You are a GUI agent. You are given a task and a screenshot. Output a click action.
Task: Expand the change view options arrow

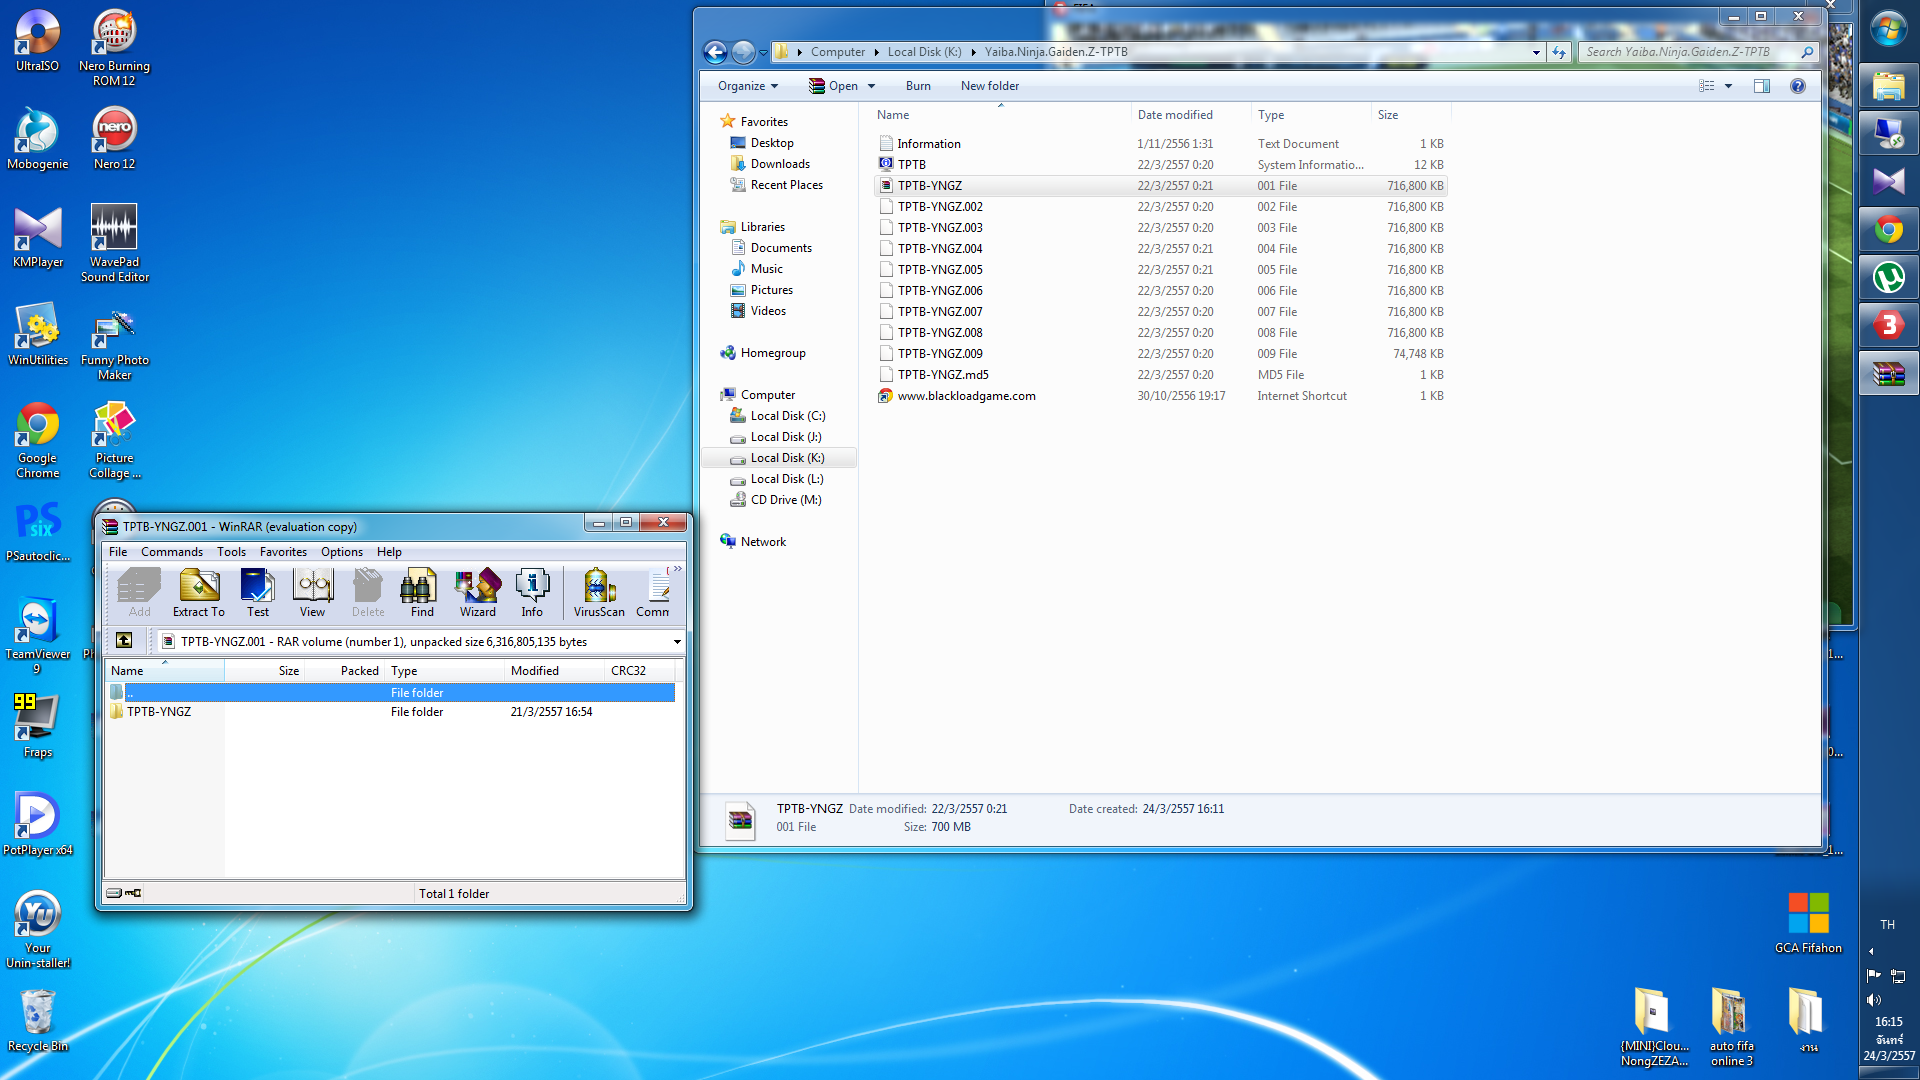click(x=1728, y=86)
